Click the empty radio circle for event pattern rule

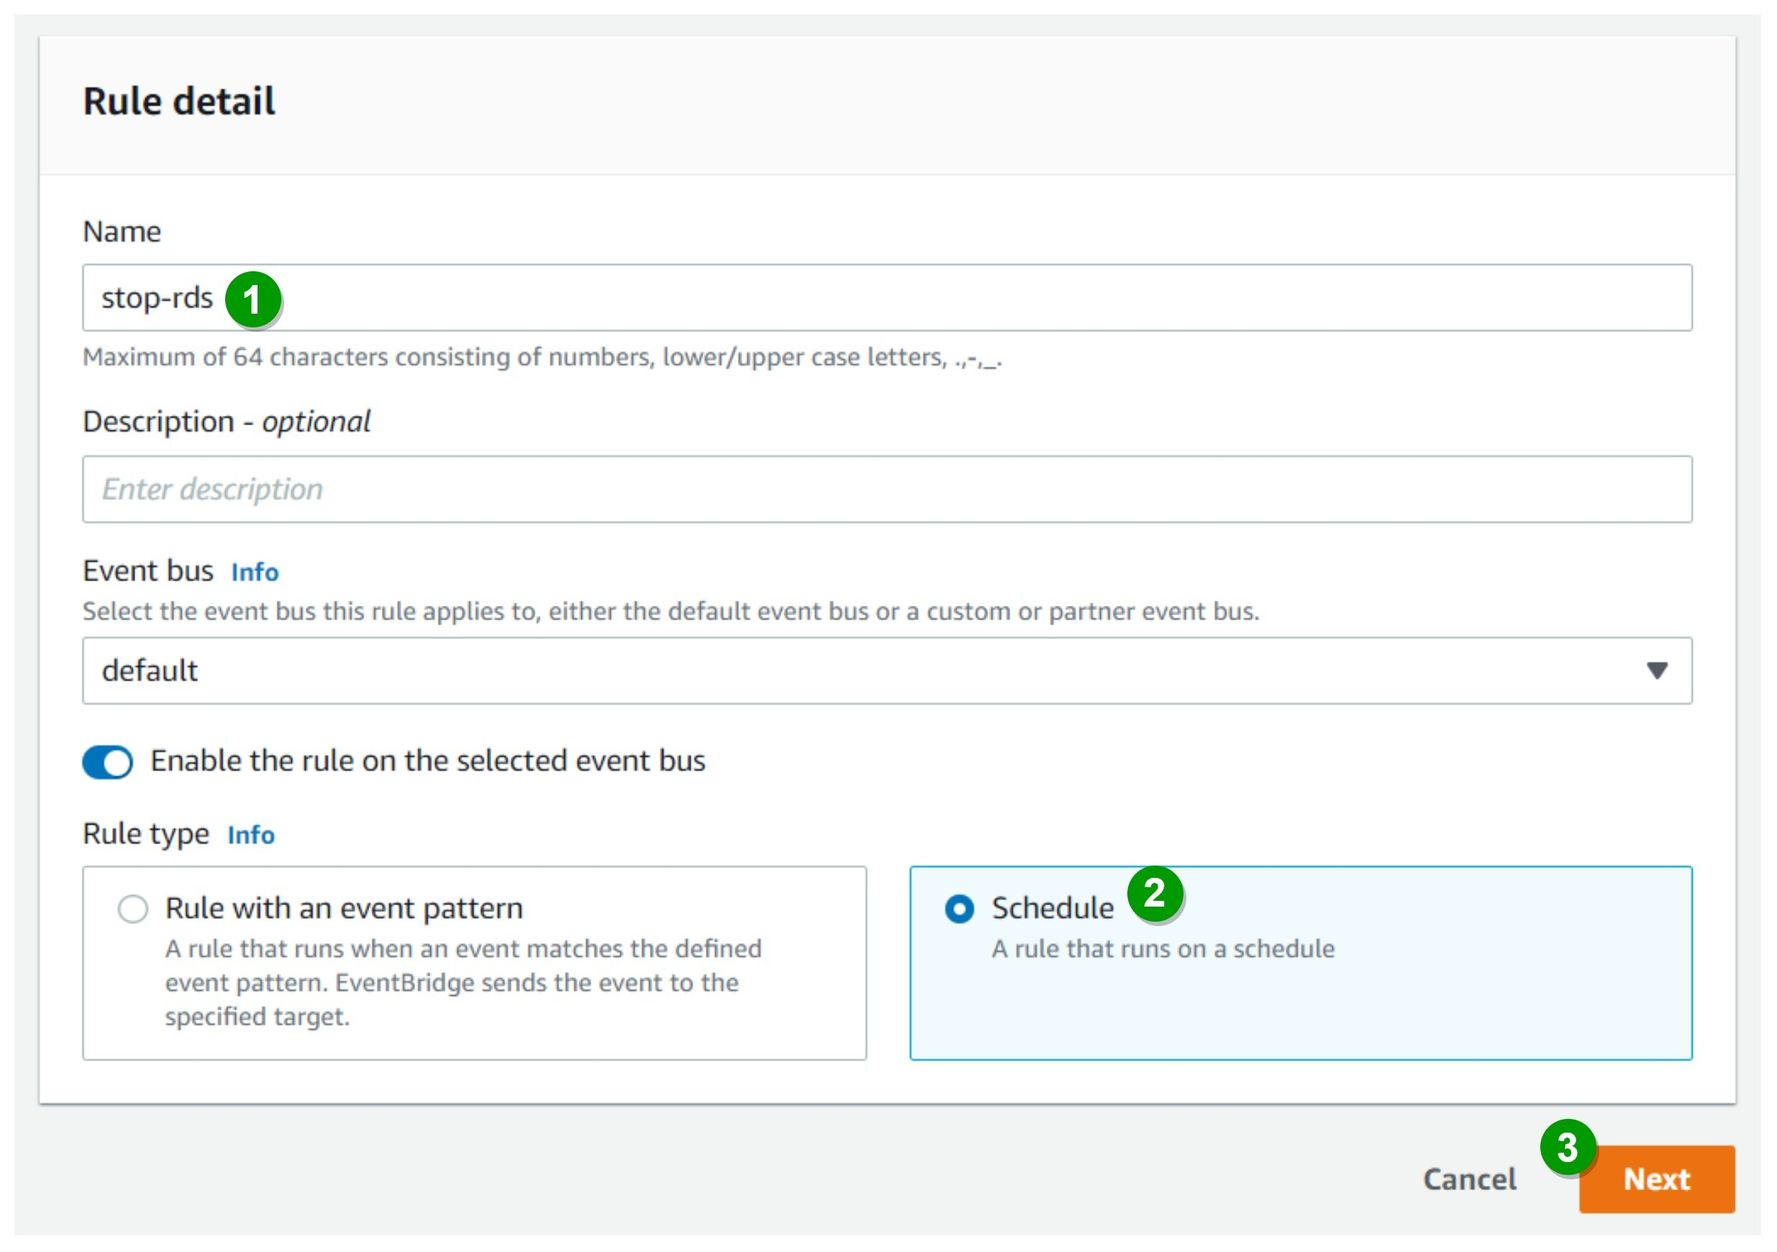click(x=131, y=908)
